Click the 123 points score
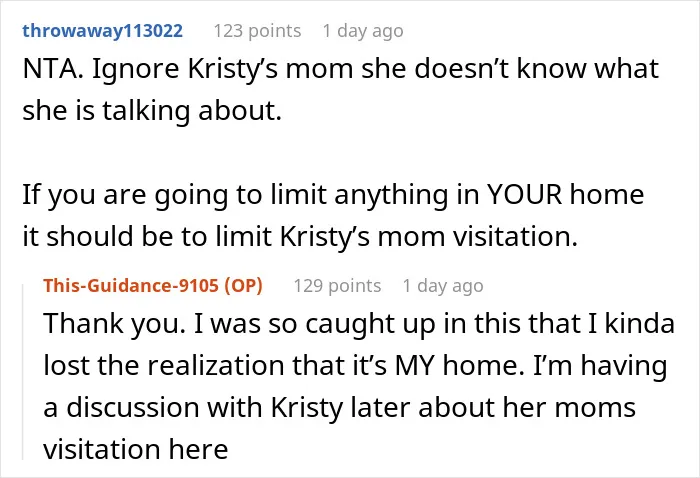The height and width of the screenshot is (478, 700). click(x=257, y=31)
